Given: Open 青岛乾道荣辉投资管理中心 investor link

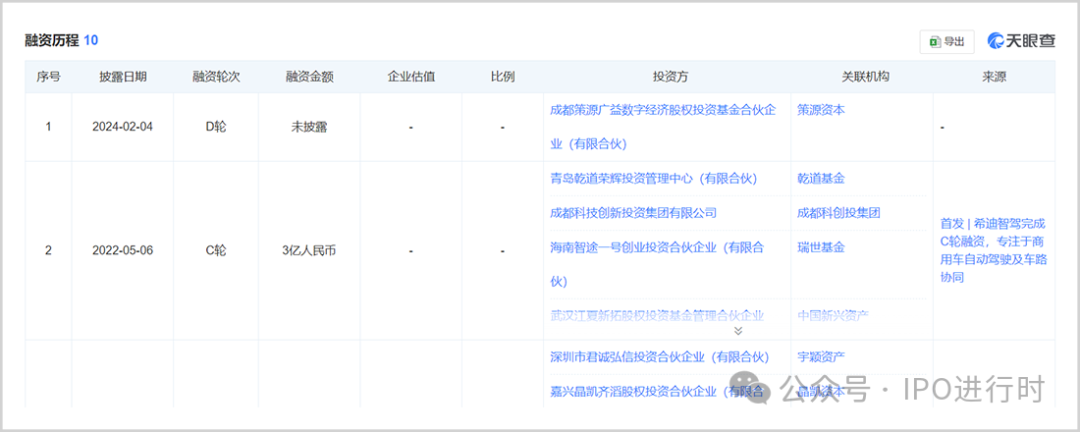Looking at the screenshot, I should 654,178.
